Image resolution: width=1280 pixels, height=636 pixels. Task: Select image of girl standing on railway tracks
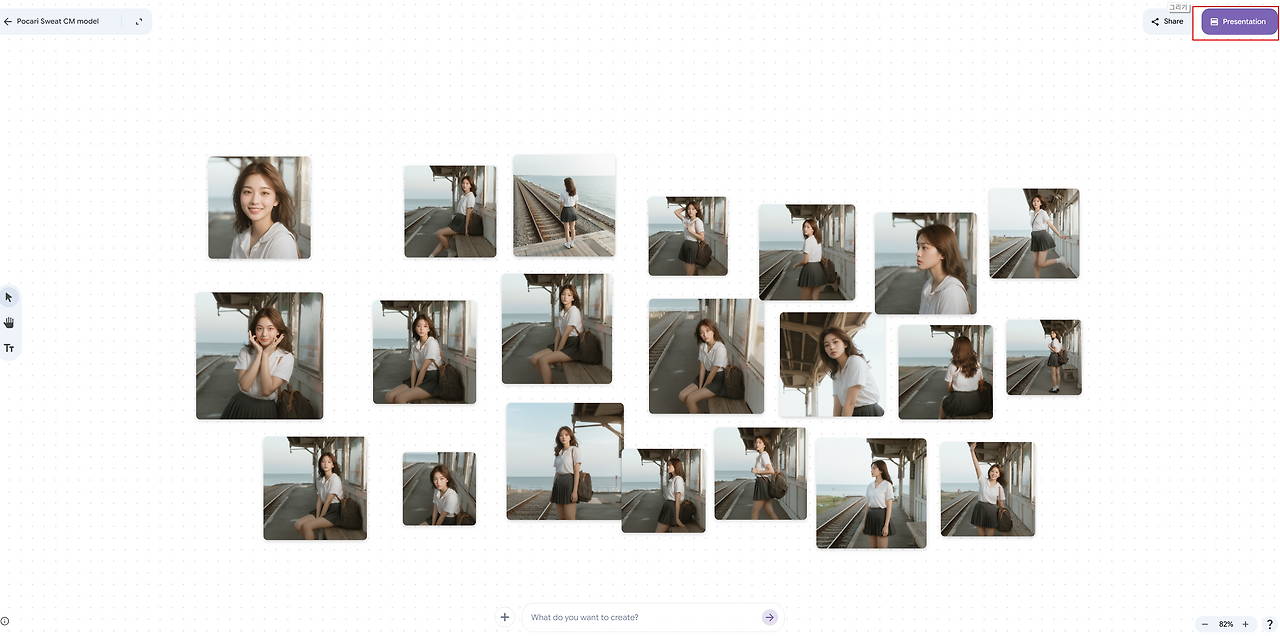pos(564,205)
